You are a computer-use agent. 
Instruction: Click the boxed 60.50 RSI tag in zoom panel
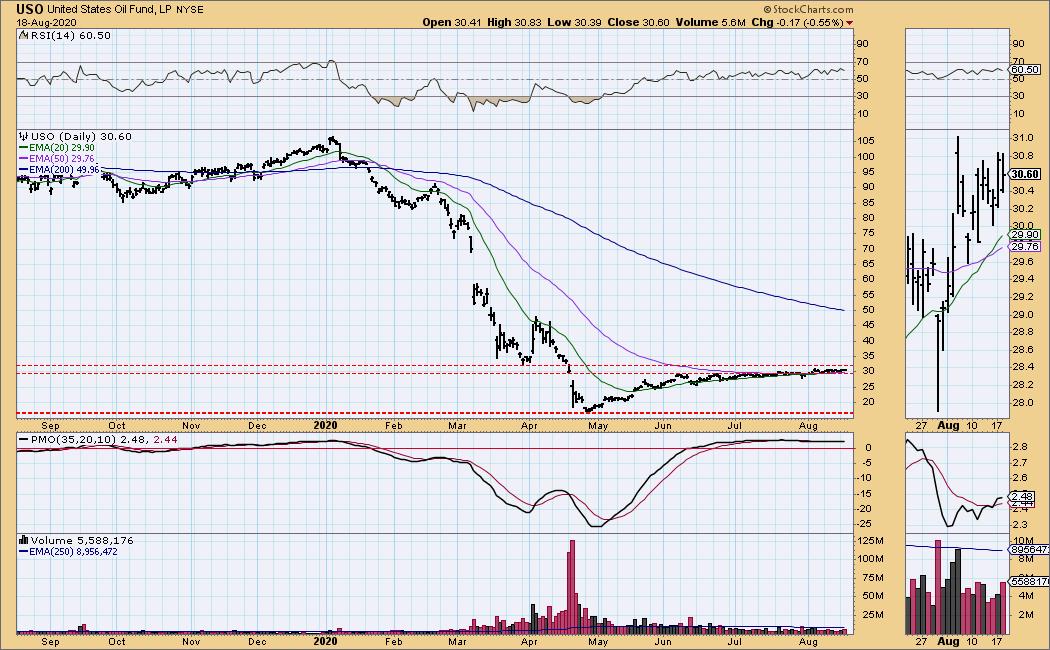click(1025, 70)
